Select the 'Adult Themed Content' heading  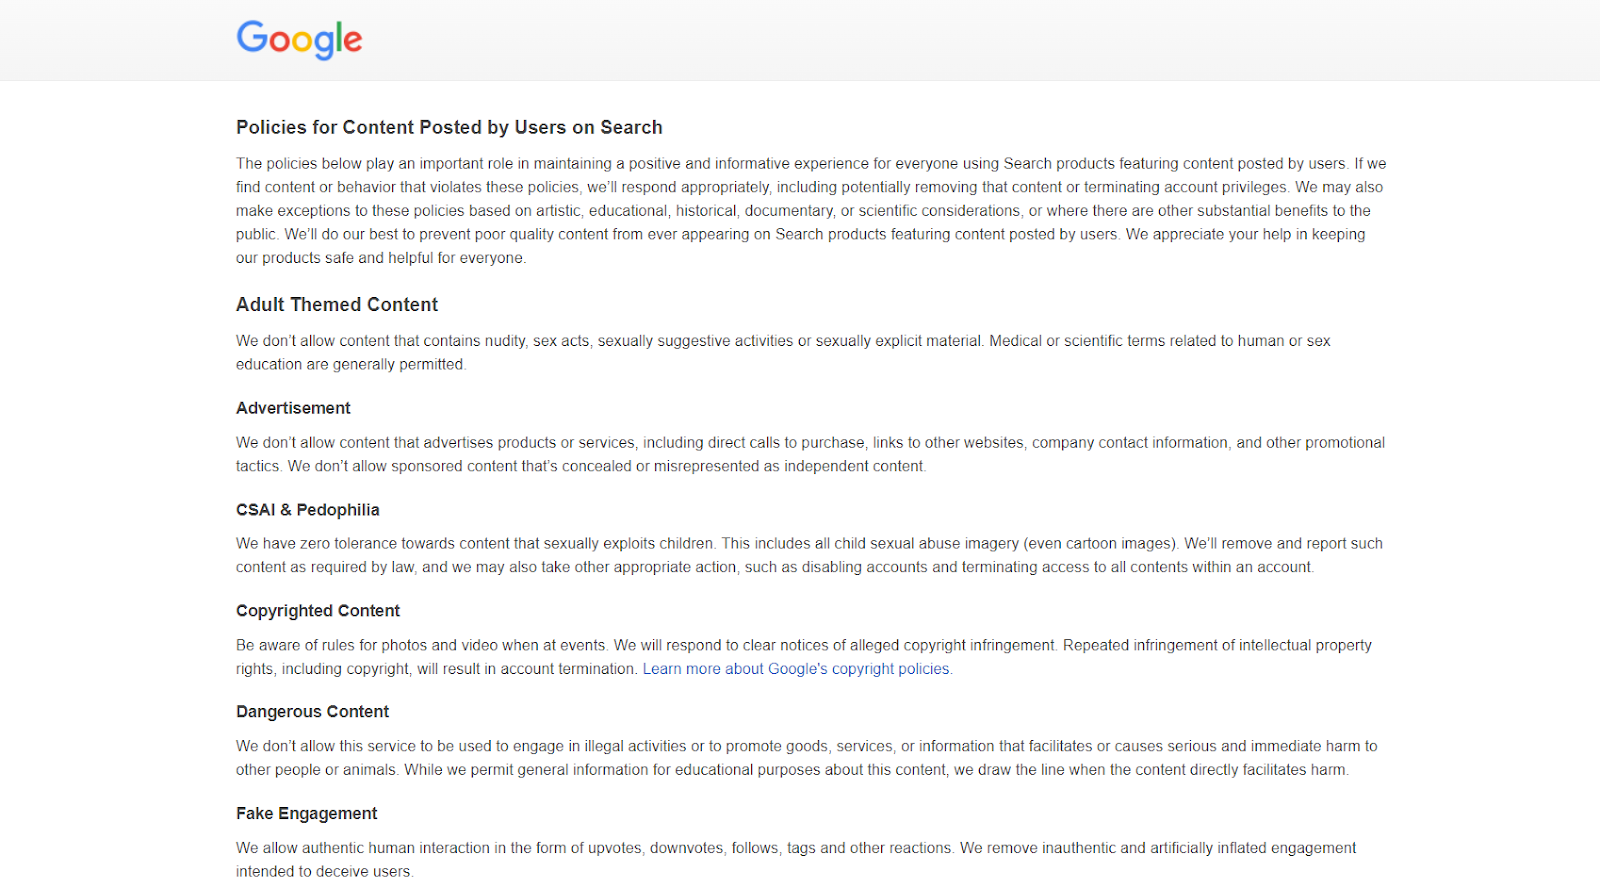(337, 304)
